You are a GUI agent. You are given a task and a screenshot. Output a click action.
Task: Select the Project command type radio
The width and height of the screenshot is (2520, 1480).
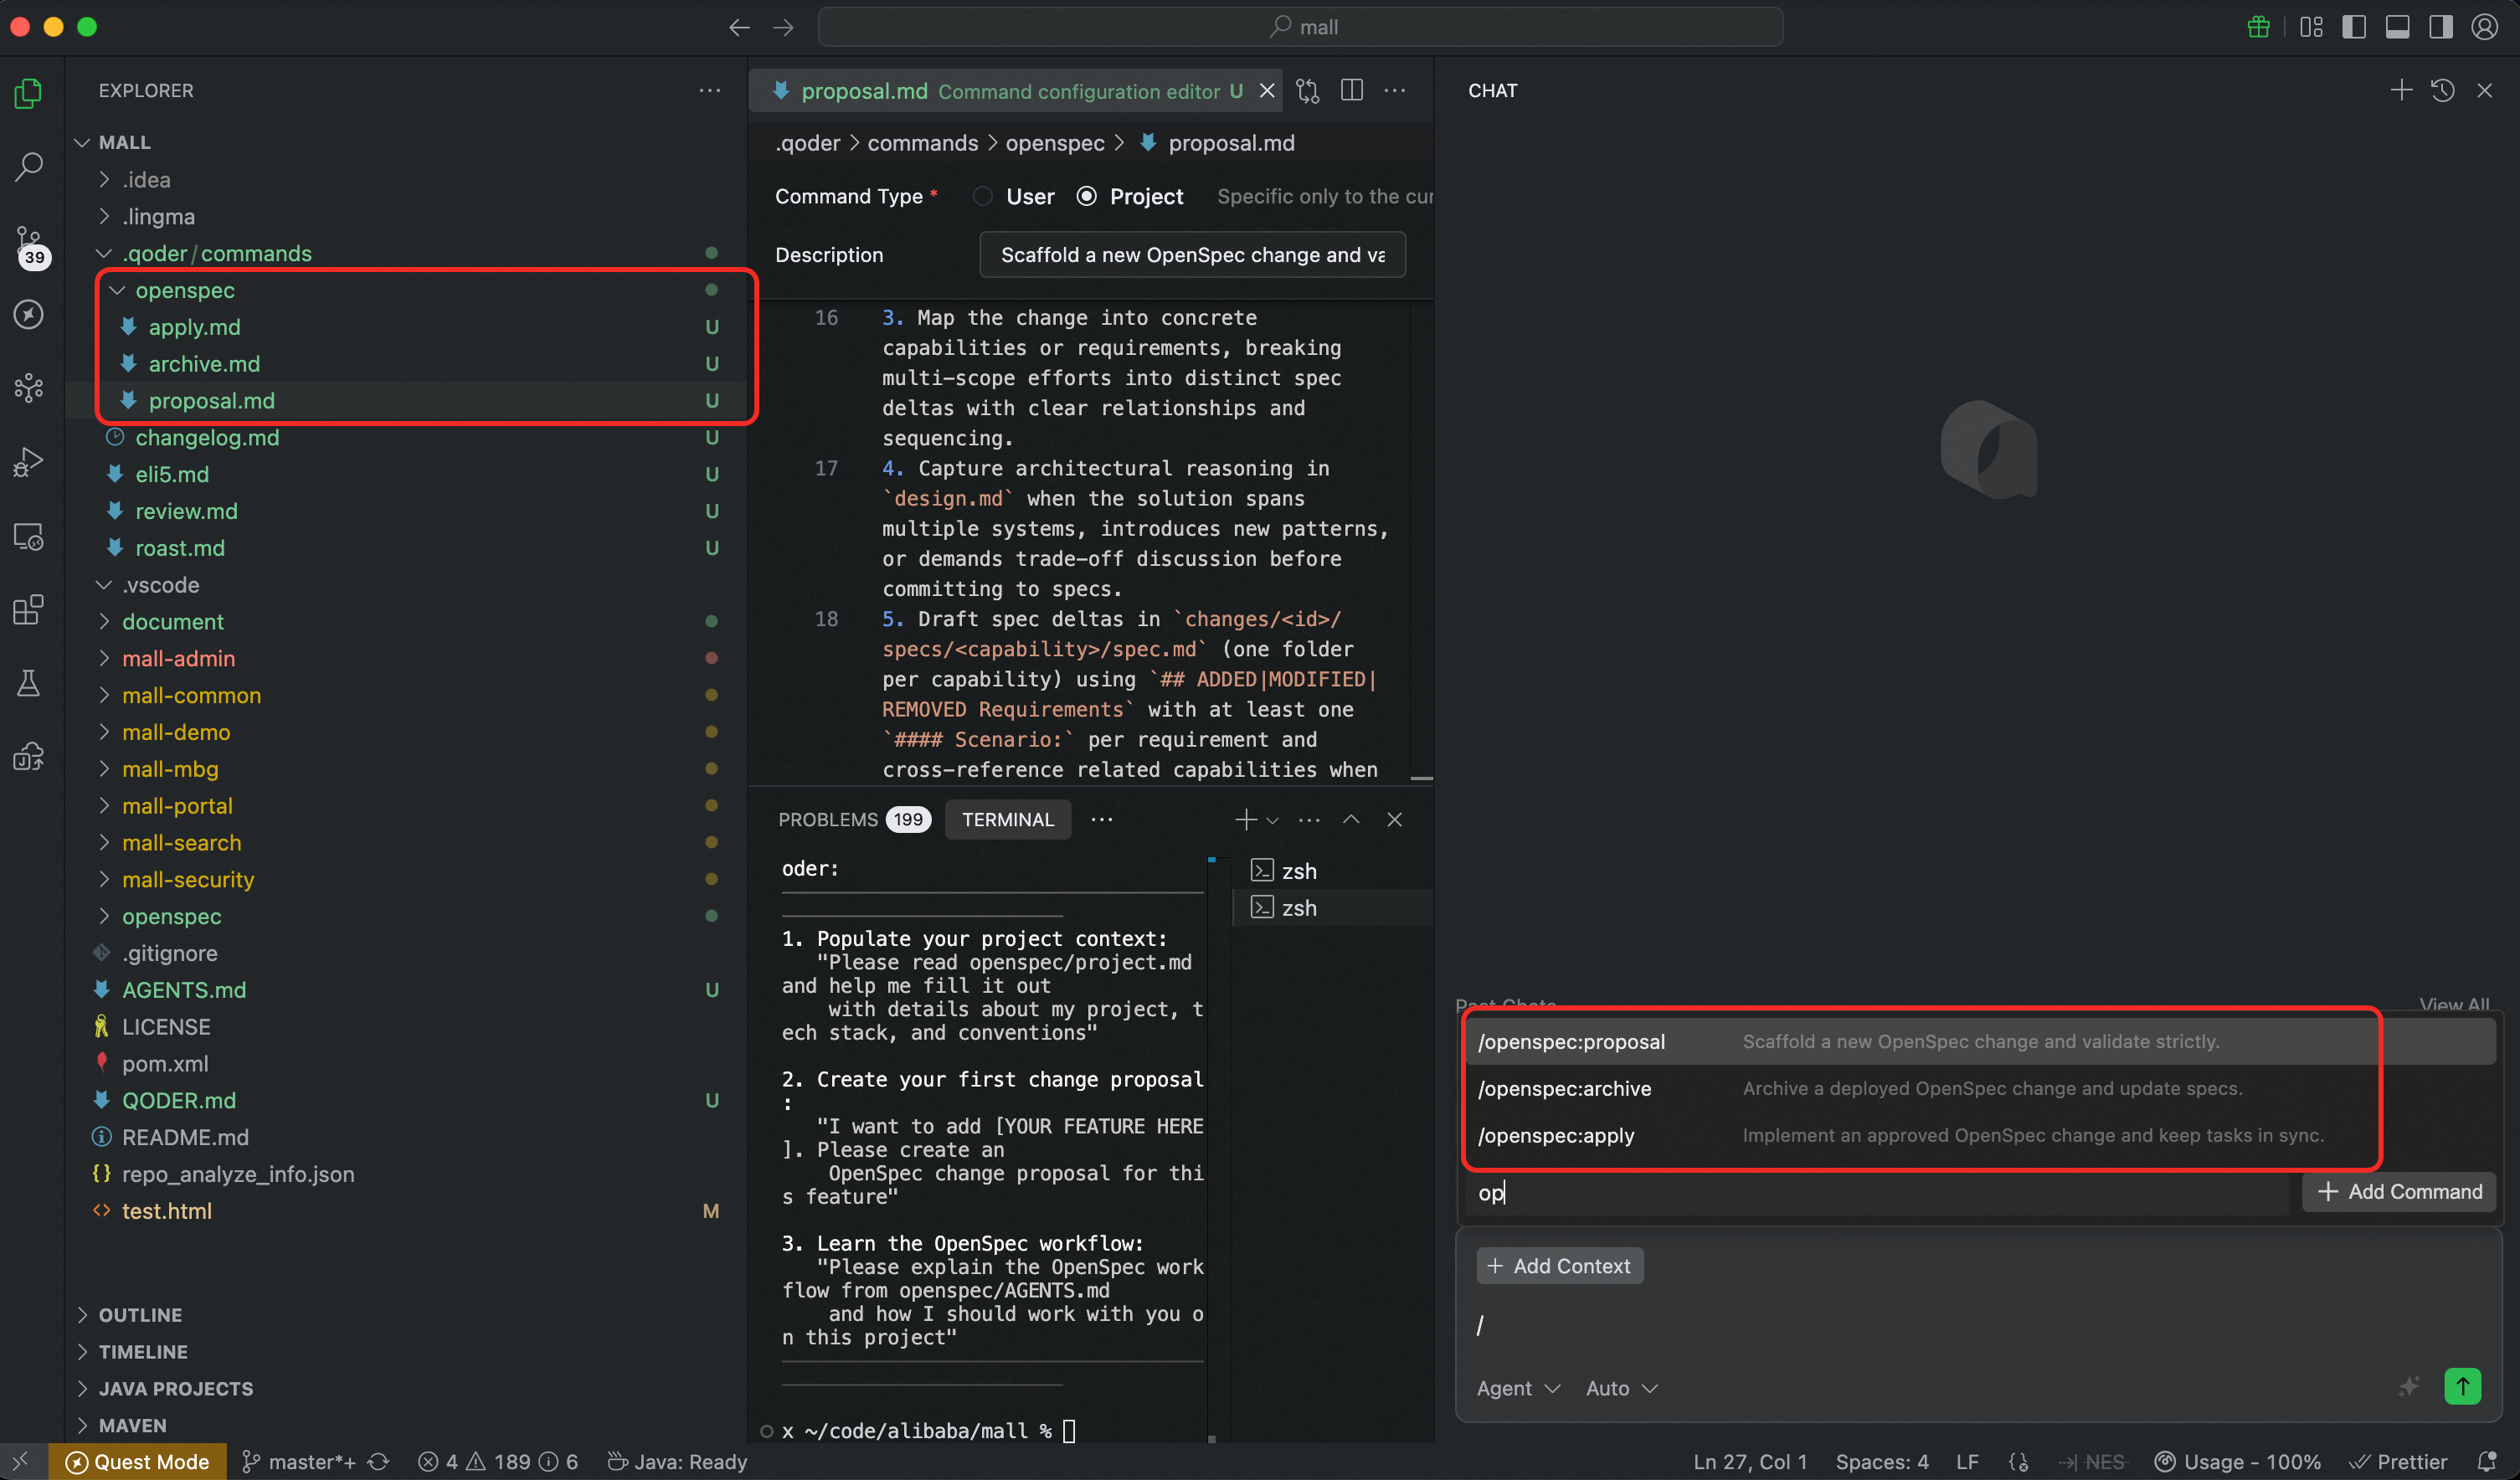(x=1087, y=197)
